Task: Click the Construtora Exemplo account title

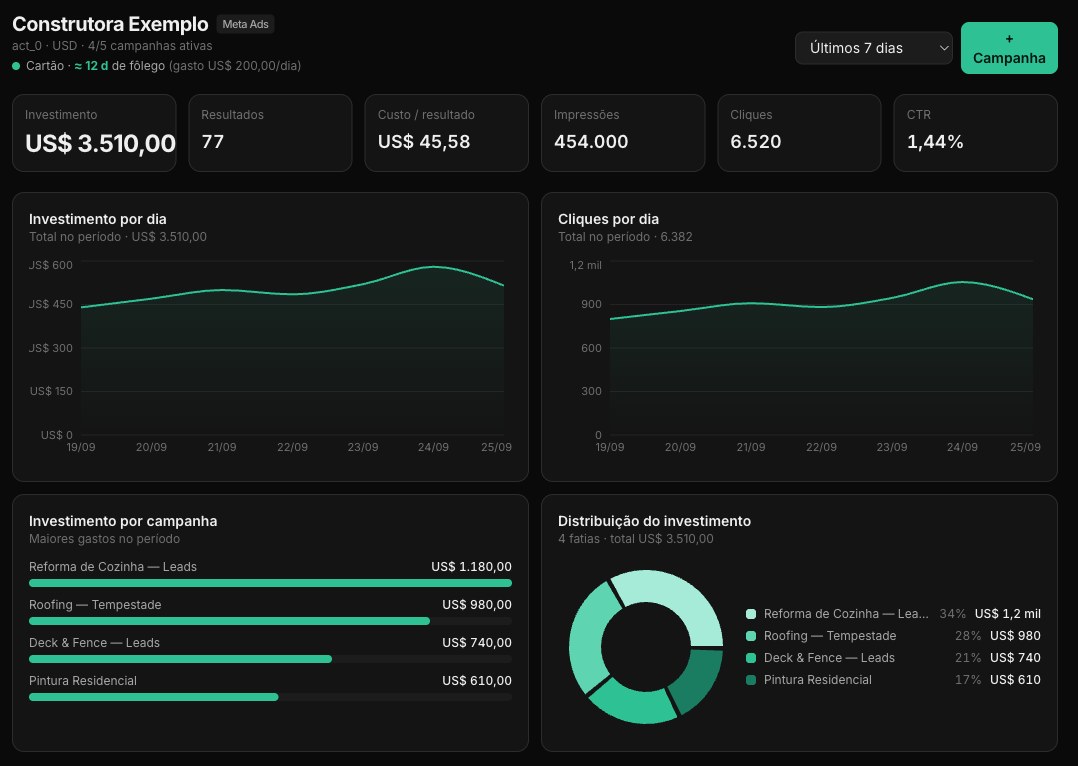Action: (110, 24)
